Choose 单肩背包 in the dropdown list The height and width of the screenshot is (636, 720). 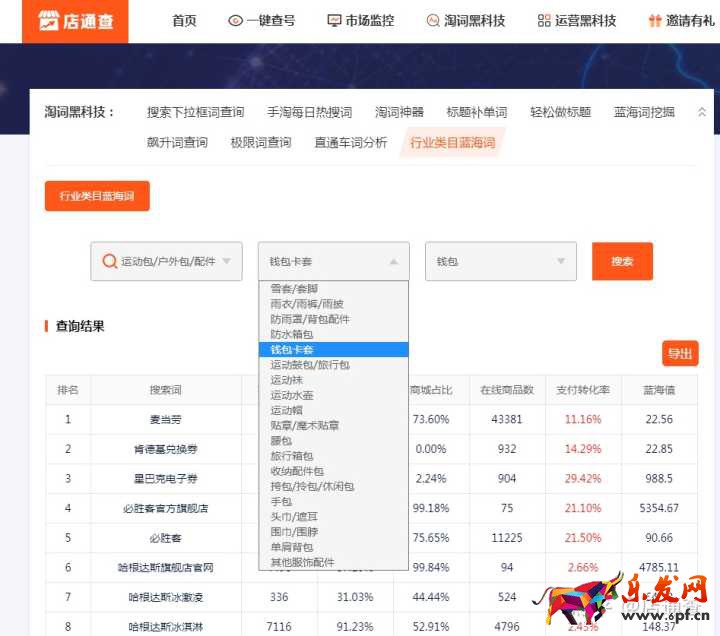click(290, 547)
